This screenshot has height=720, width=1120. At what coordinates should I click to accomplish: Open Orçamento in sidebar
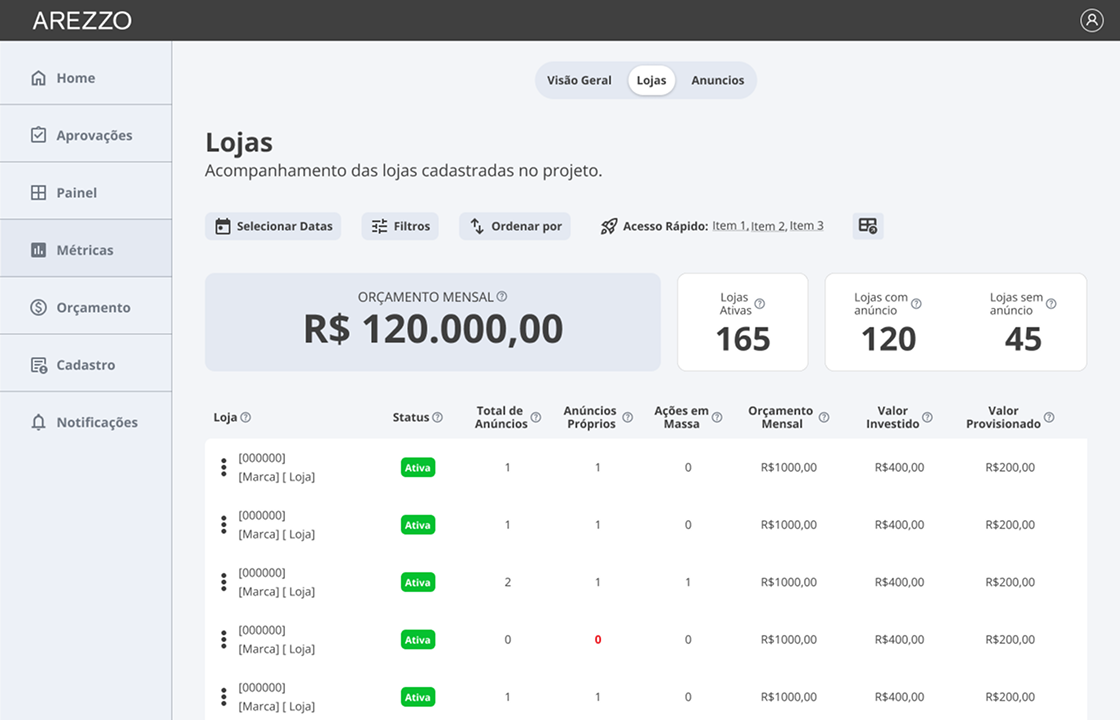pyautogui.click(x=86, y=307)
